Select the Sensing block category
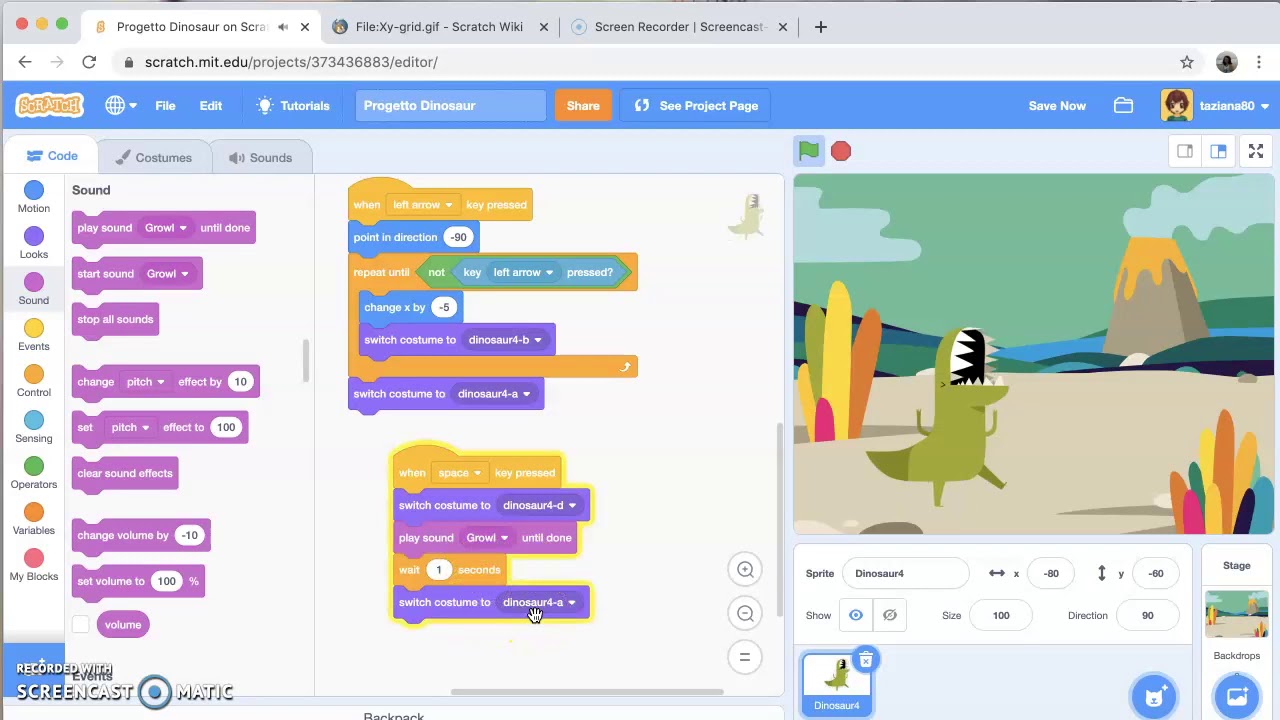This screenshot has width=1280, height=720. (x=34, y=427)
